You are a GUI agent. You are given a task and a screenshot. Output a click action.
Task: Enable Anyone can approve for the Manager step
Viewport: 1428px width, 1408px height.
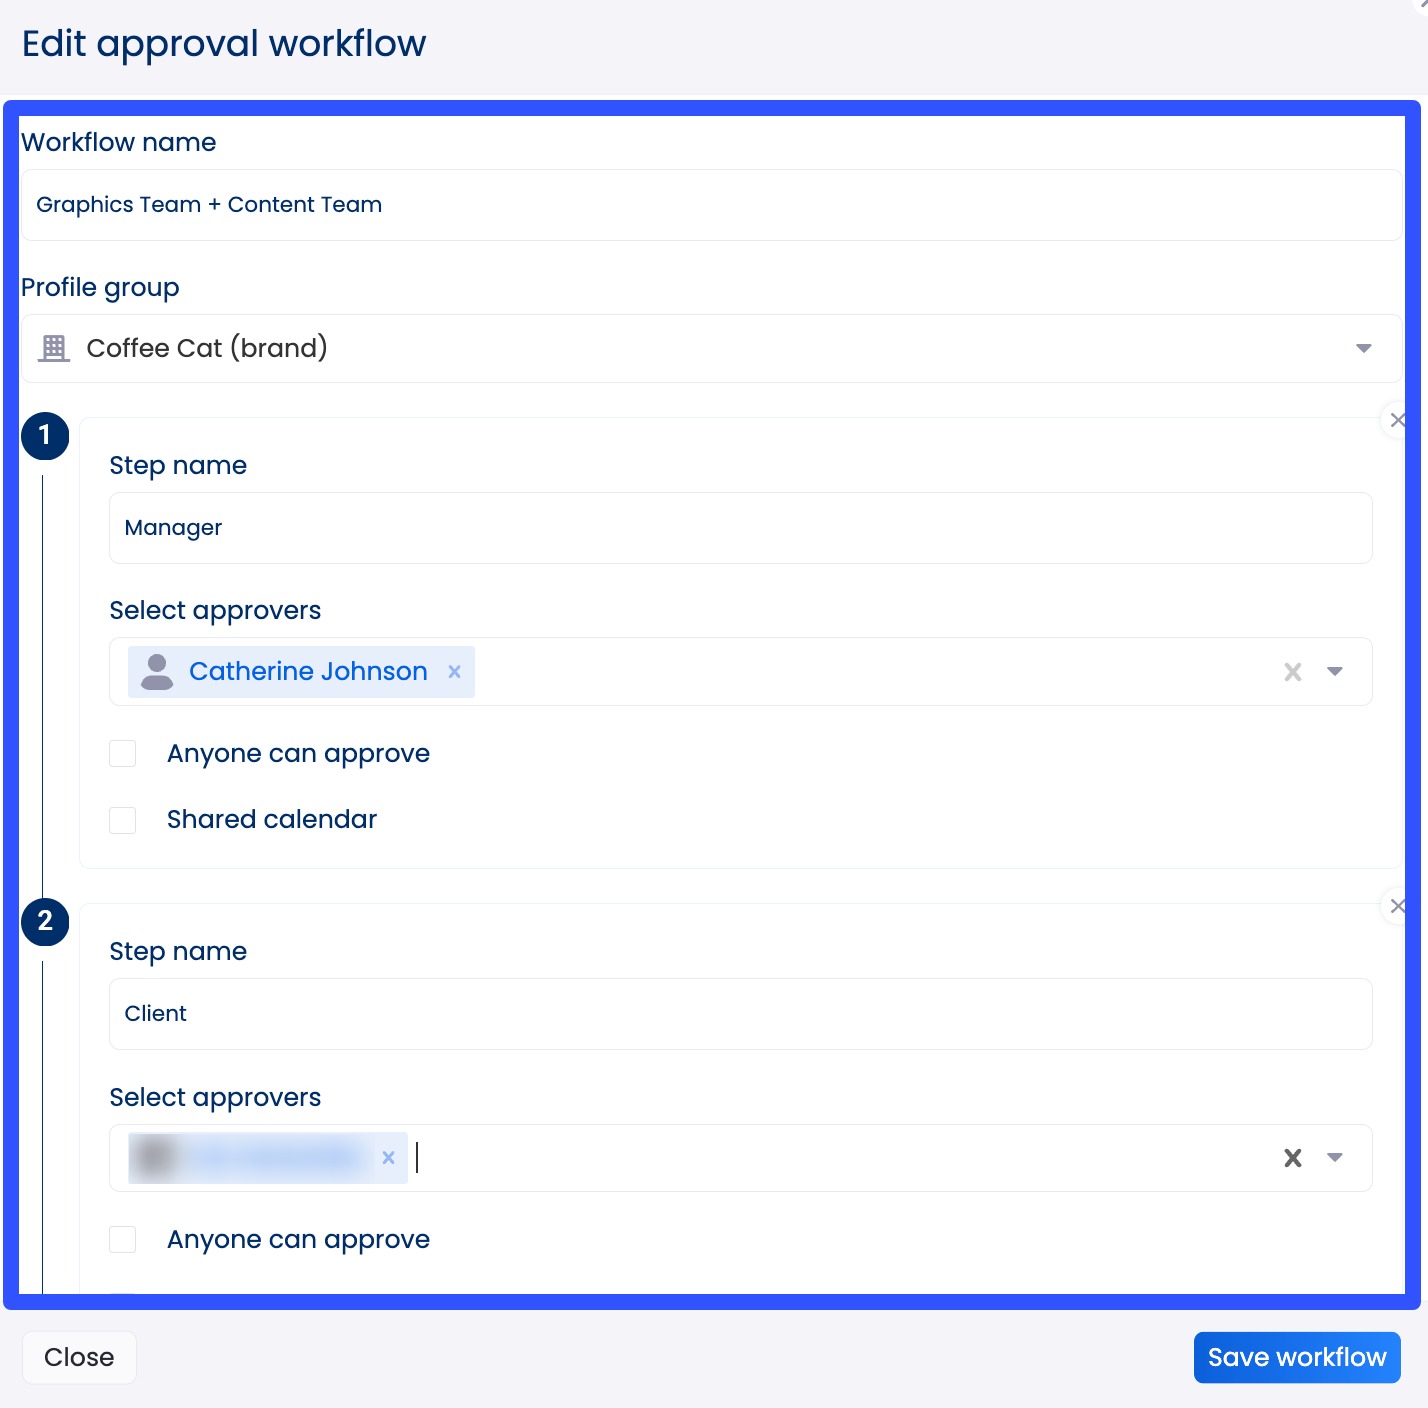[x=122, y=753]
